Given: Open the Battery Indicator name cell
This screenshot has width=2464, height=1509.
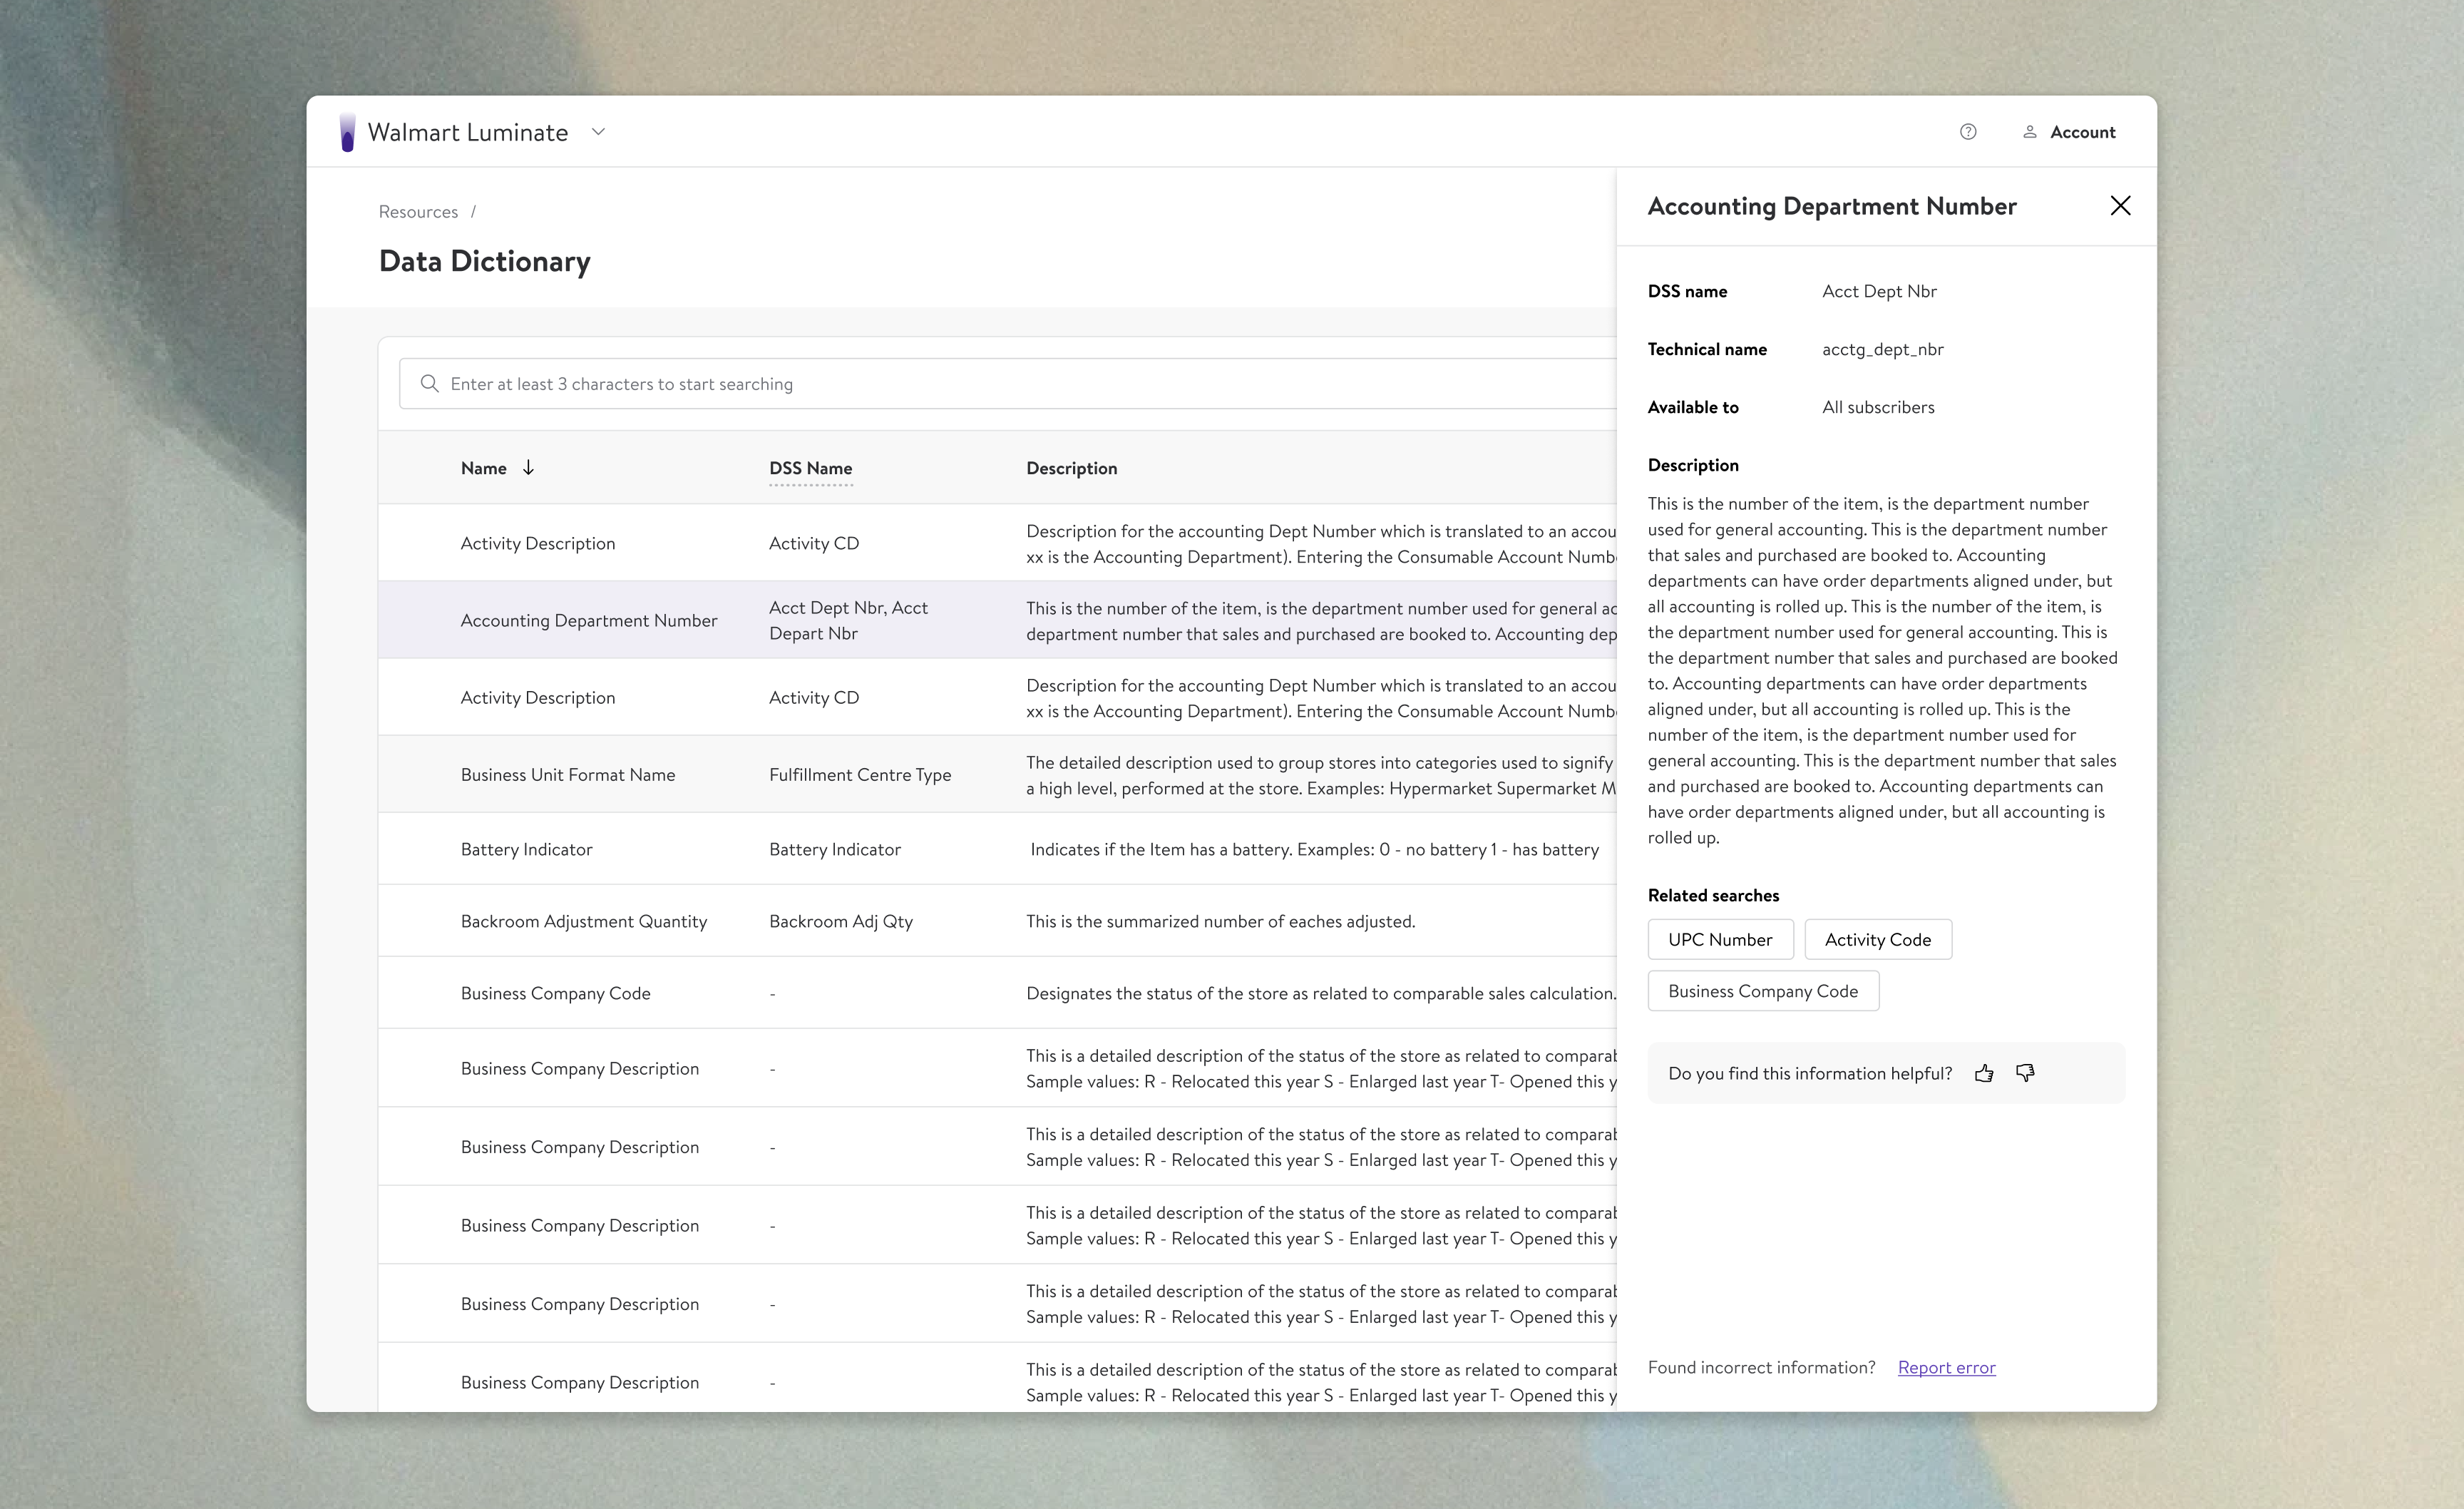Looking at the screenshot, I should point(526,849).
